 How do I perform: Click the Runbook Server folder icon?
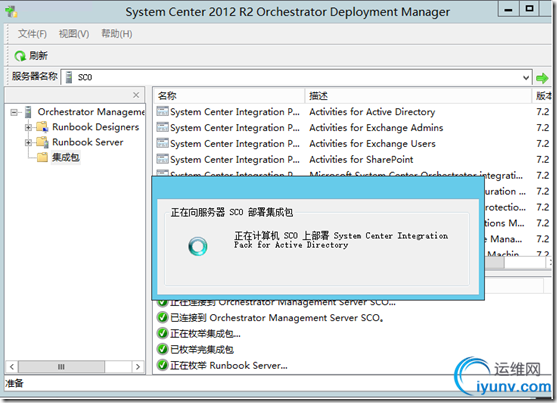click(x=42, y=142)
